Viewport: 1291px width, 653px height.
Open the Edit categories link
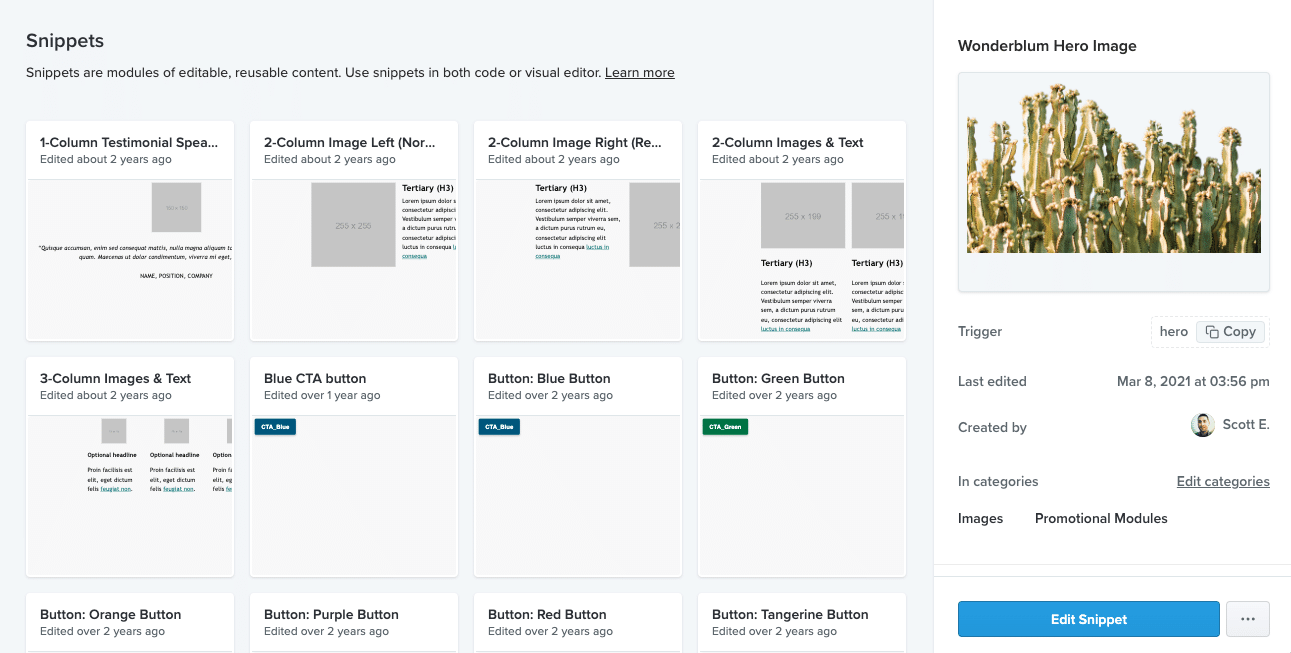[1223, 481]
